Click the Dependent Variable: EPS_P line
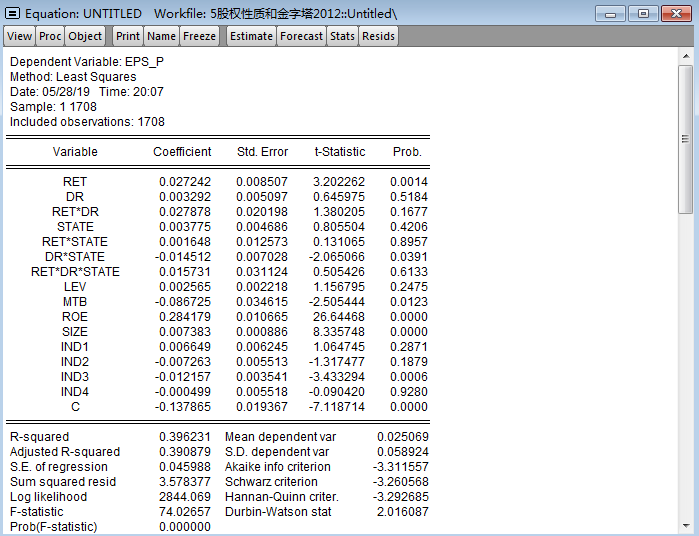699x536 pixels. pyautogui.click(x=87, y=62)
